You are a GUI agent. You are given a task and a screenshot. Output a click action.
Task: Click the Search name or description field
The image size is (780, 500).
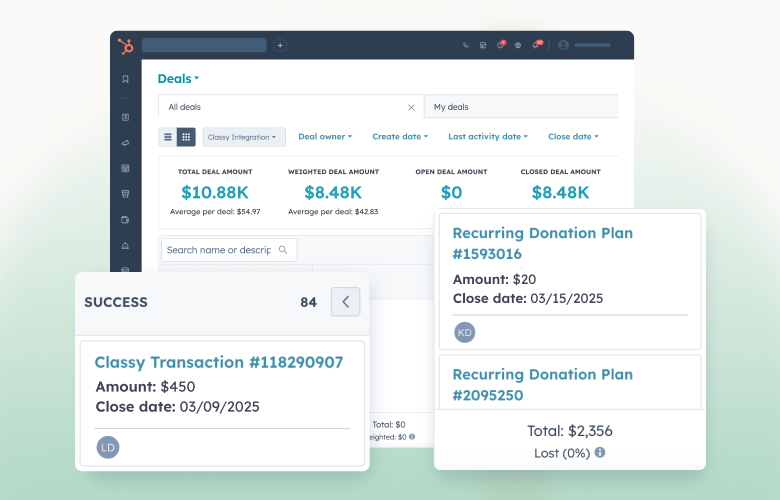point(218,250)
